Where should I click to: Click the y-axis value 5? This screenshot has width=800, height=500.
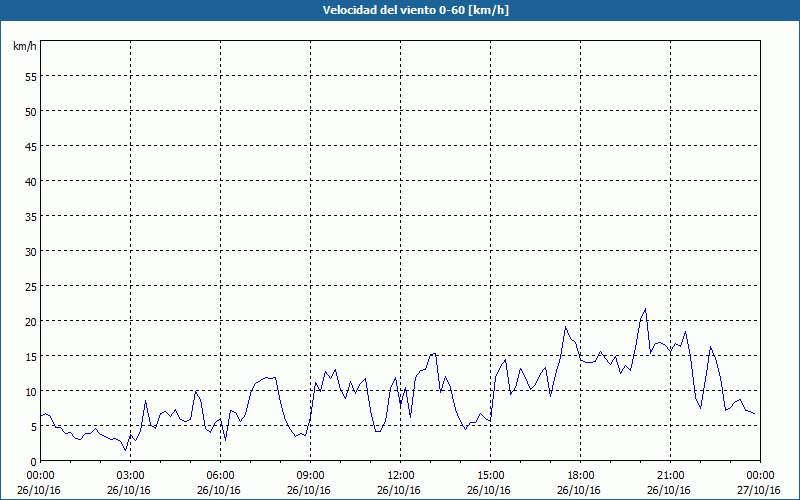point(34,427)
